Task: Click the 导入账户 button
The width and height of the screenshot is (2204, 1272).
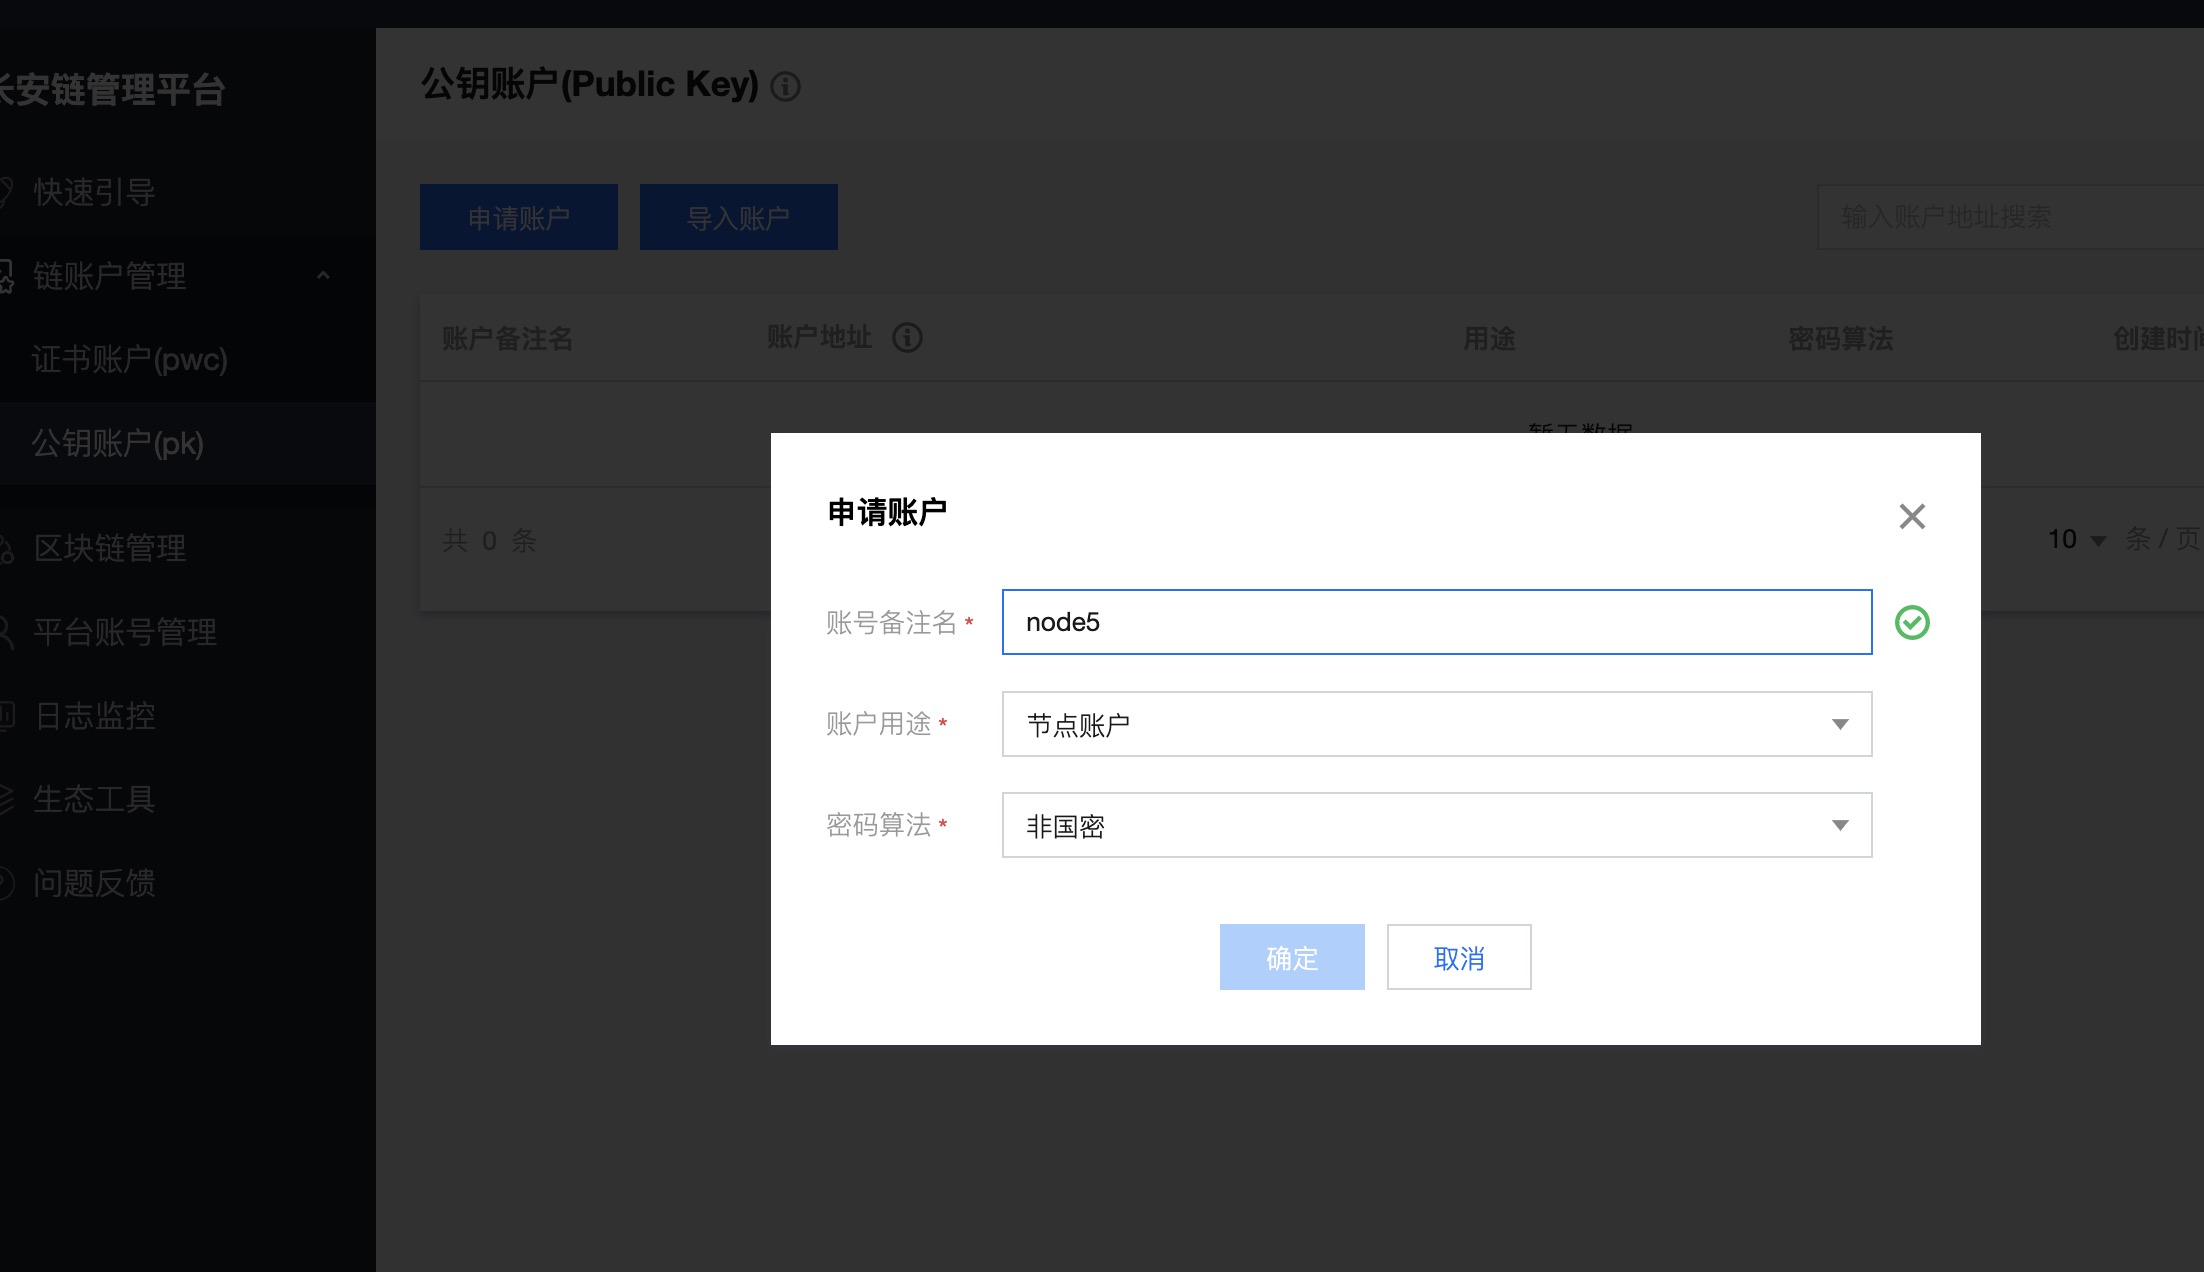Action: tap(738, 217)
